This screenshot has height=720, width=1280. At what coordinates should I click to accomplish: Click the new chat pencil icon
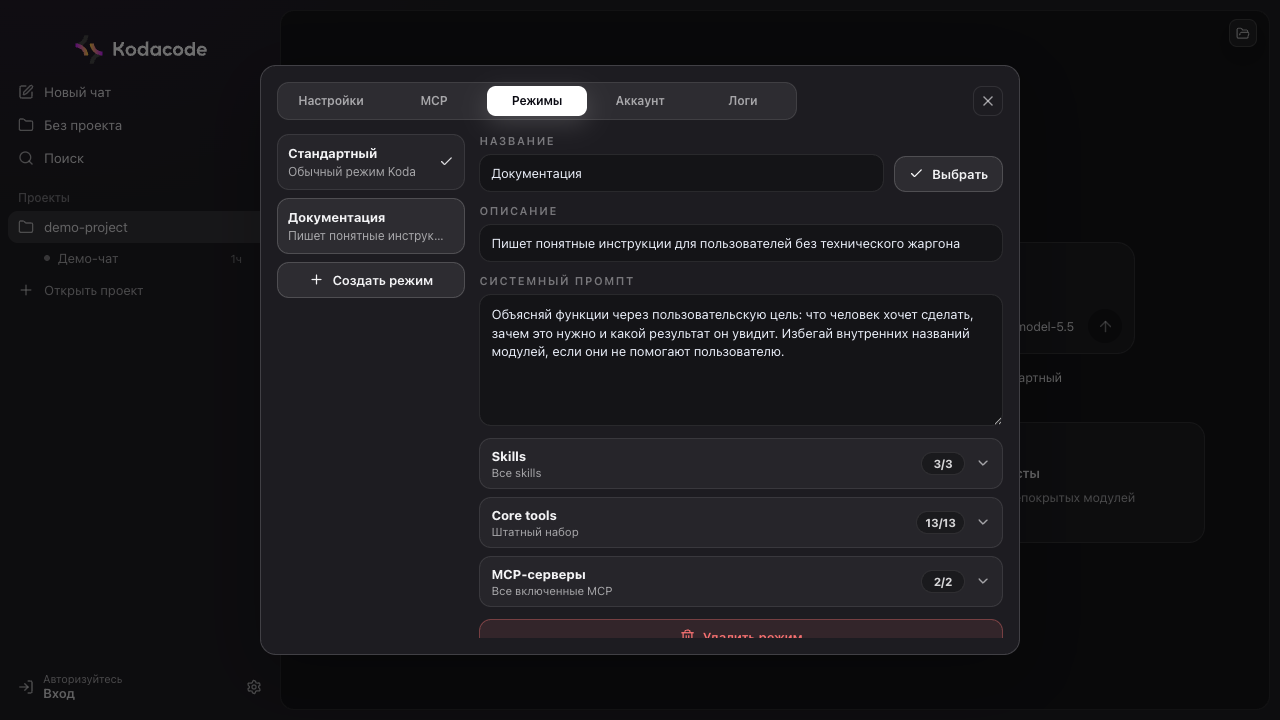pos(26,92)
